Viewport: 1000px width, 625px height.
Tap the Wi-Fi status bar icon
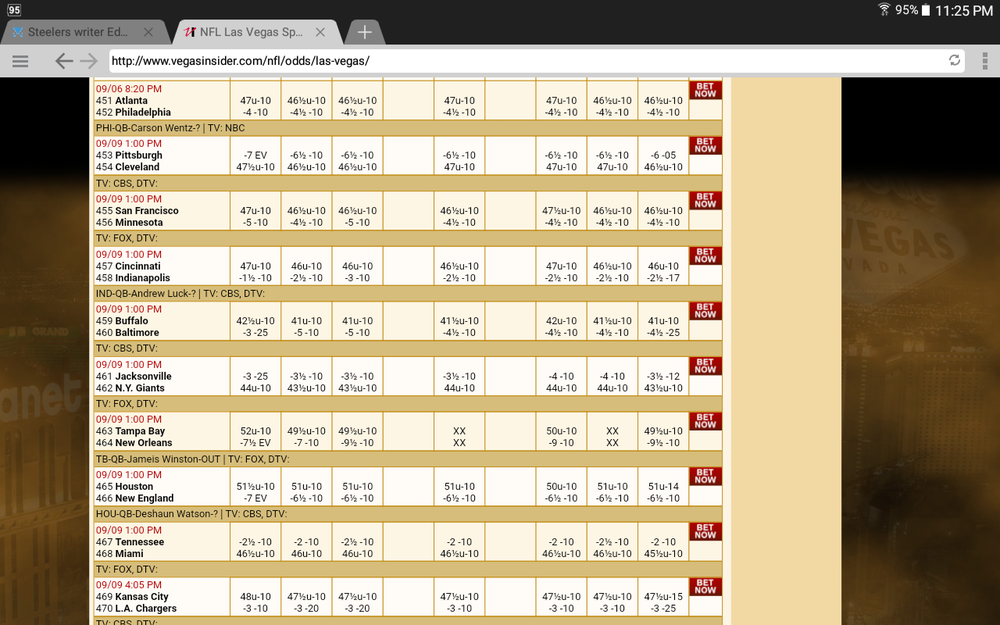[884, 10]
